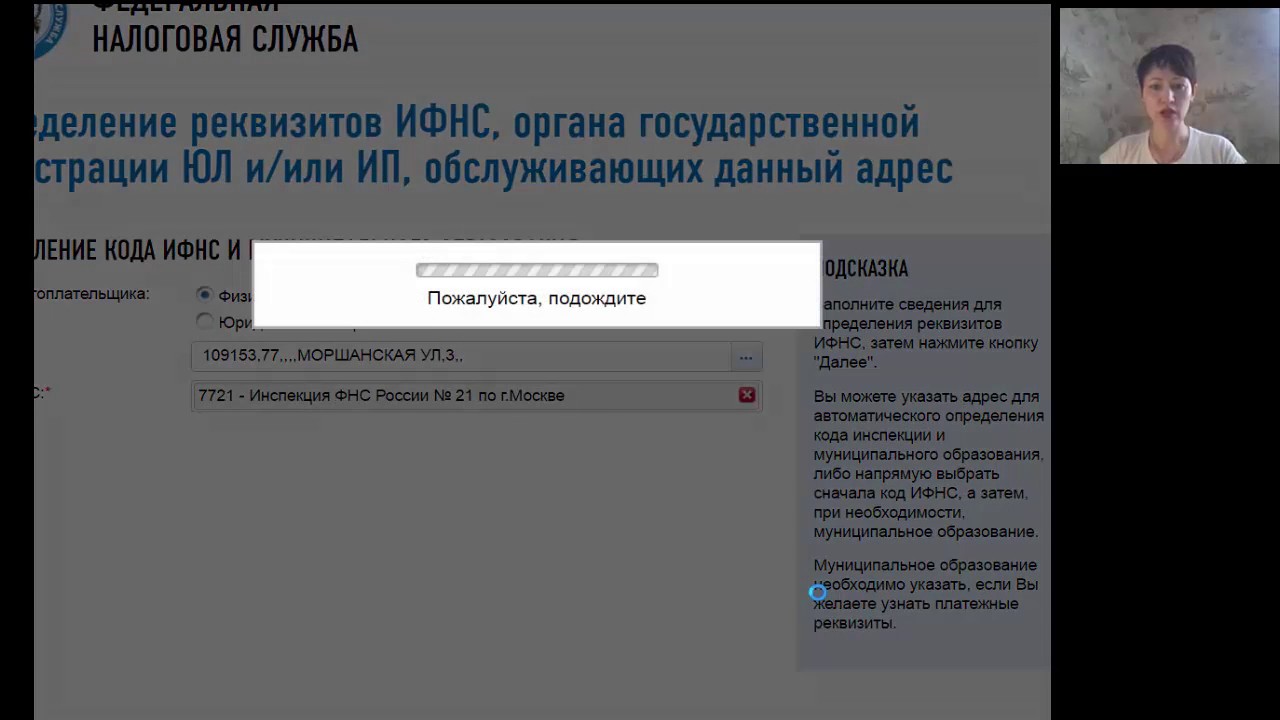Click the 'НАЛОГОВАЯ СЛУЖБА' header text
Viewport: 1280px width, 720px height.
tap(225, 39)
